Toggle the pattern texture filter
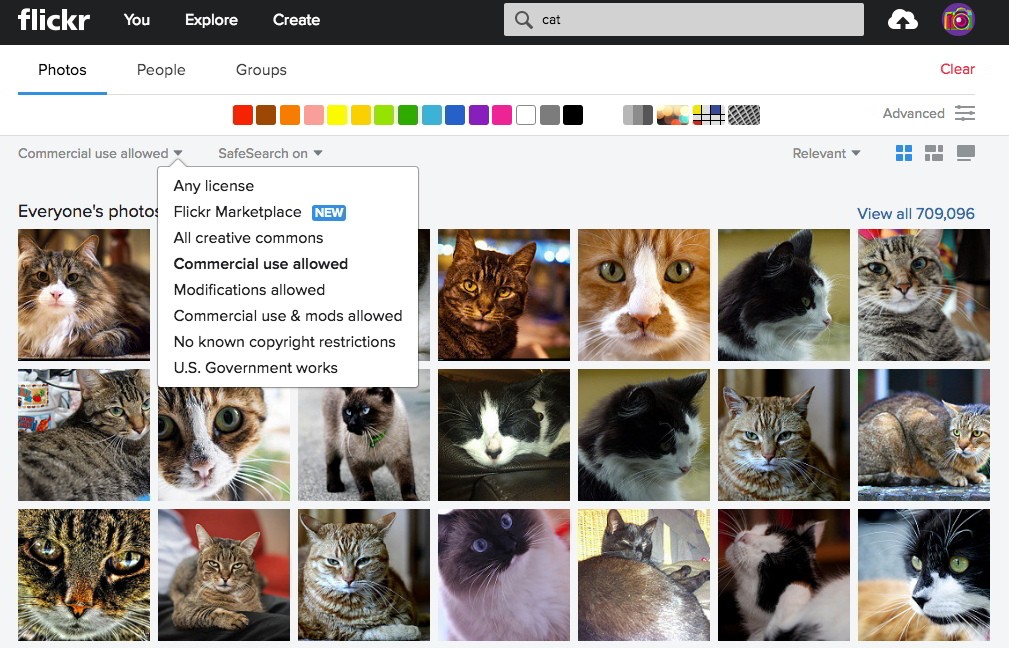Viewport: 1009px width, 648px height. pos(744,115)
